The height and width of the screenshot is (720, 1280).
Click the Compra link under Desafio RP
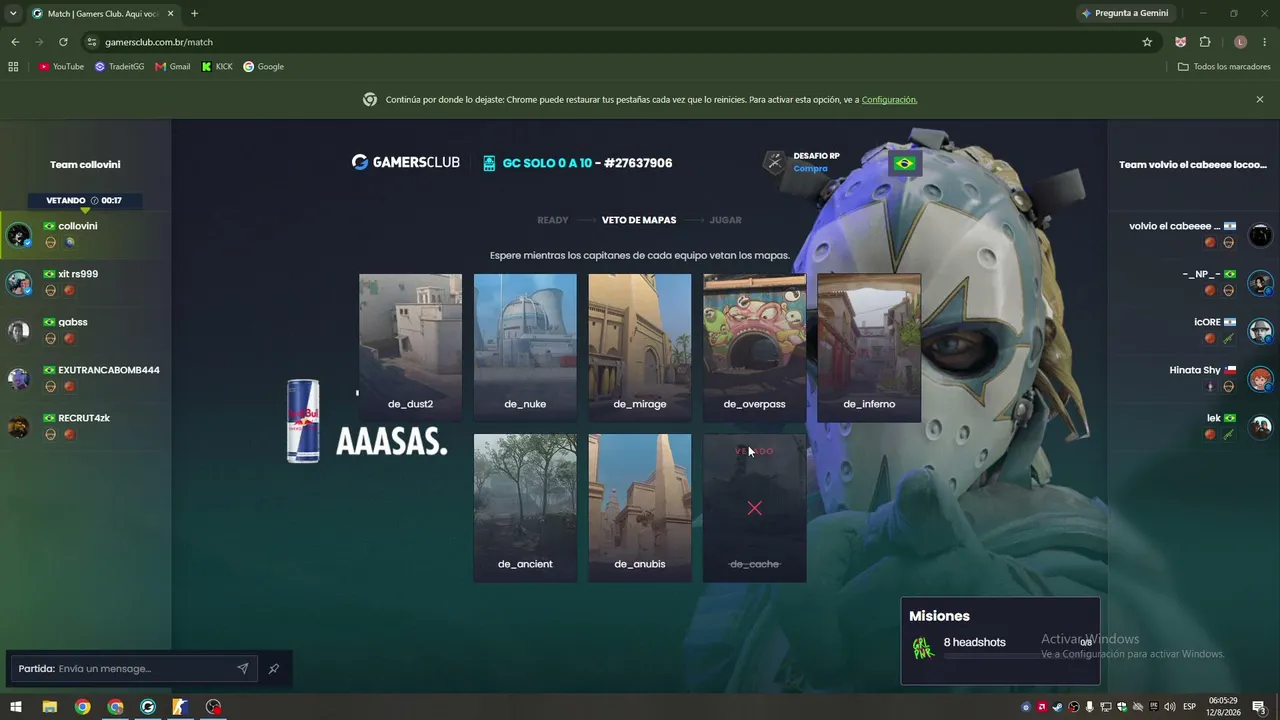click(x=811, y=169)
